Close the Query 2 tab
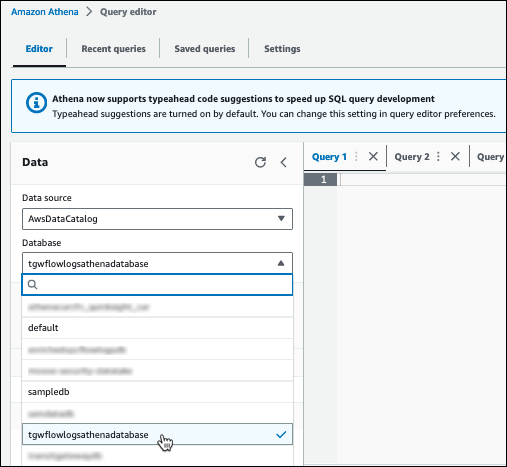 point(455,156)
